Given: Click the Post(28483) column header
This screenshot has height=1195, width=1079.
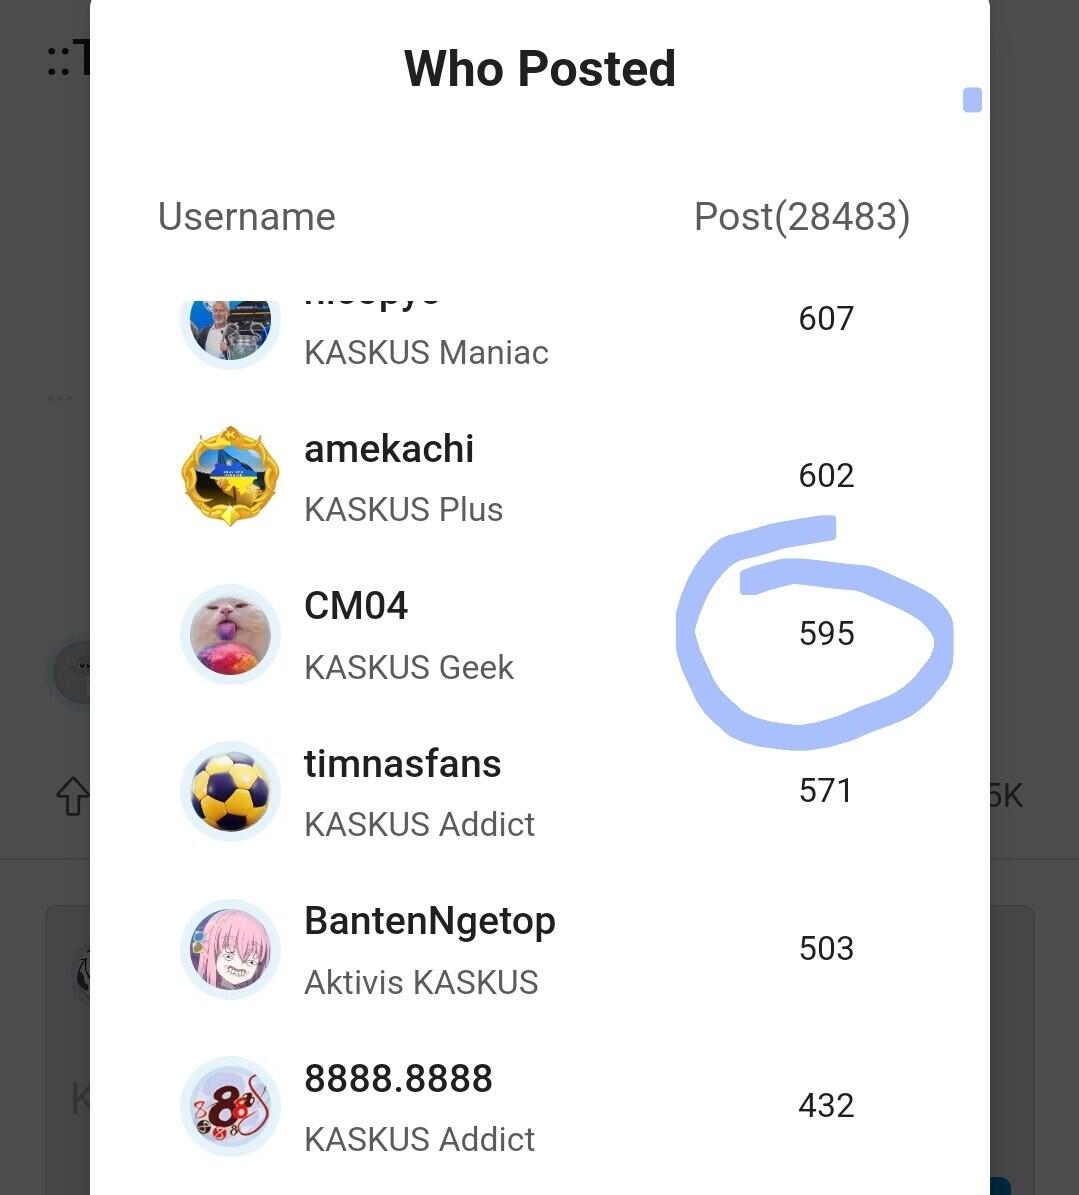Looking at the screenshot, I should (x=802, y=217).
